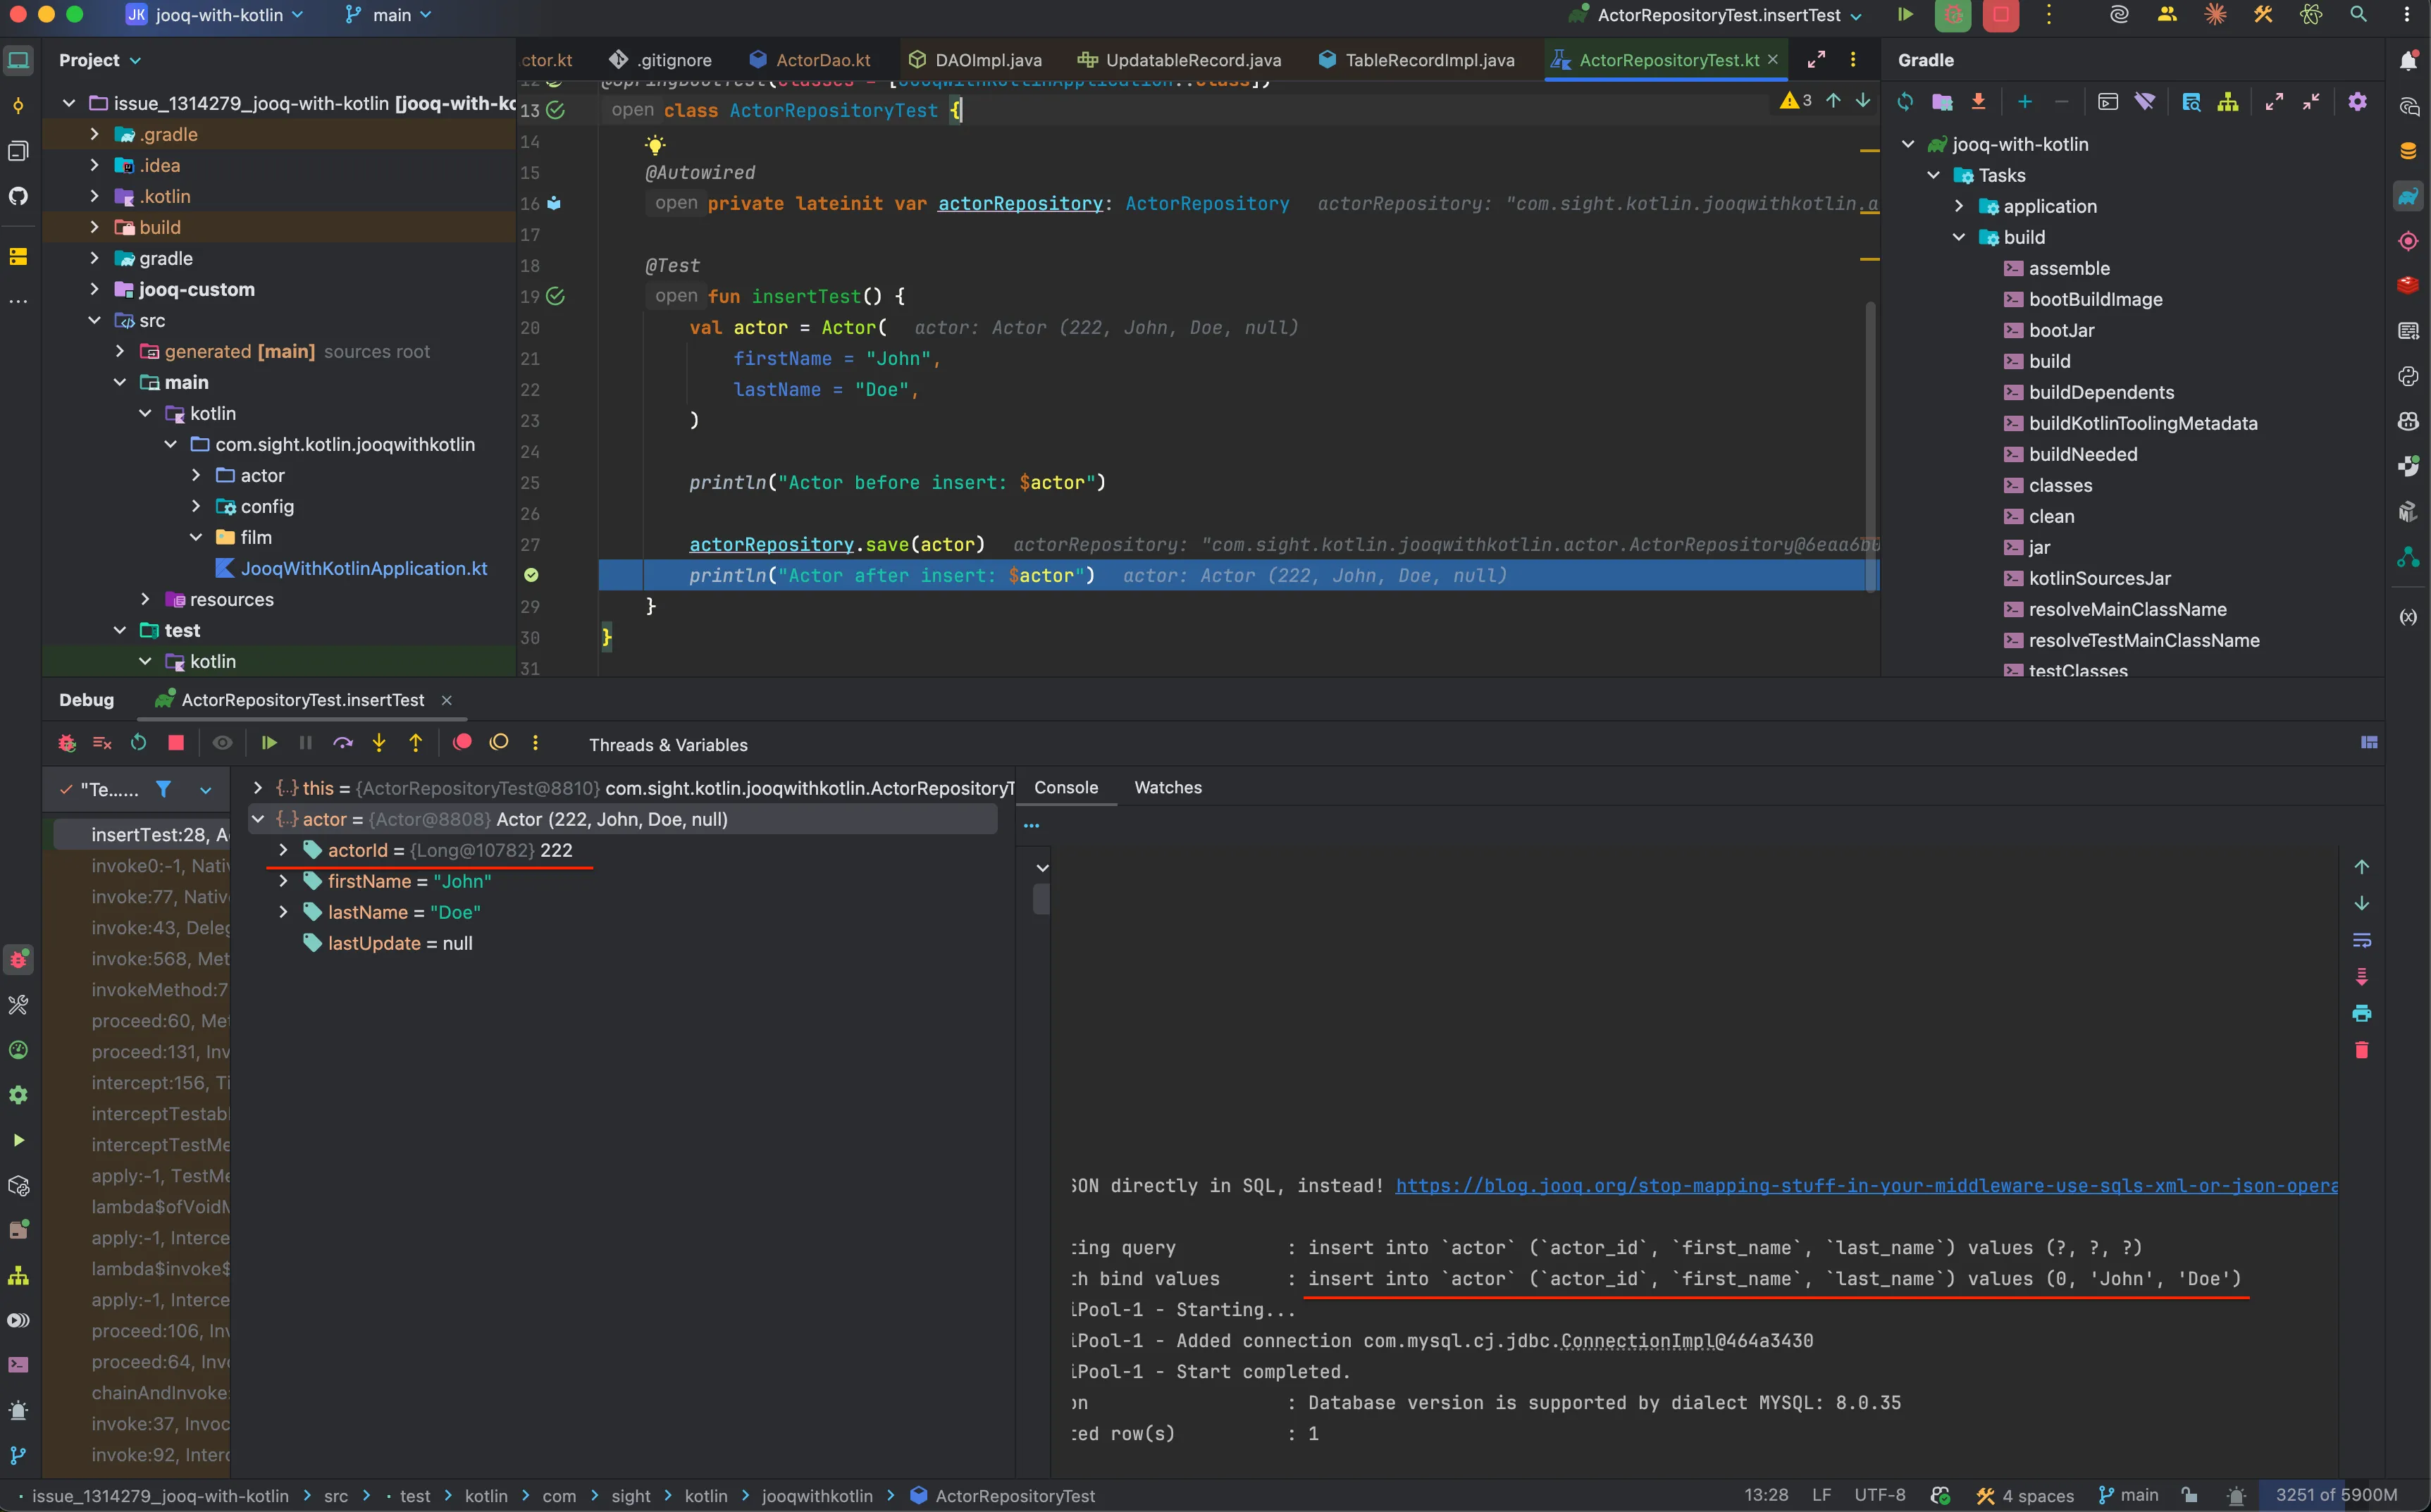Open the main branch dropdown
Viewport: 2431px width, 1512px height.
[x=389, y=15]
